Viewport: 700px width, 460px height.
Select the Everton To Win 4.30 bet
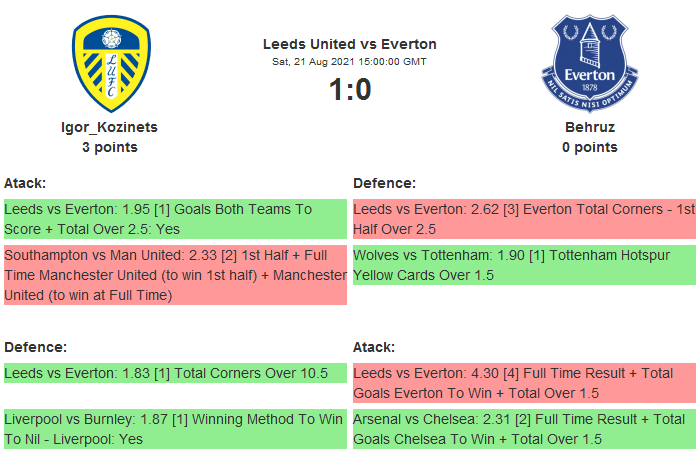pyautogui.click(x=523, y=383)
